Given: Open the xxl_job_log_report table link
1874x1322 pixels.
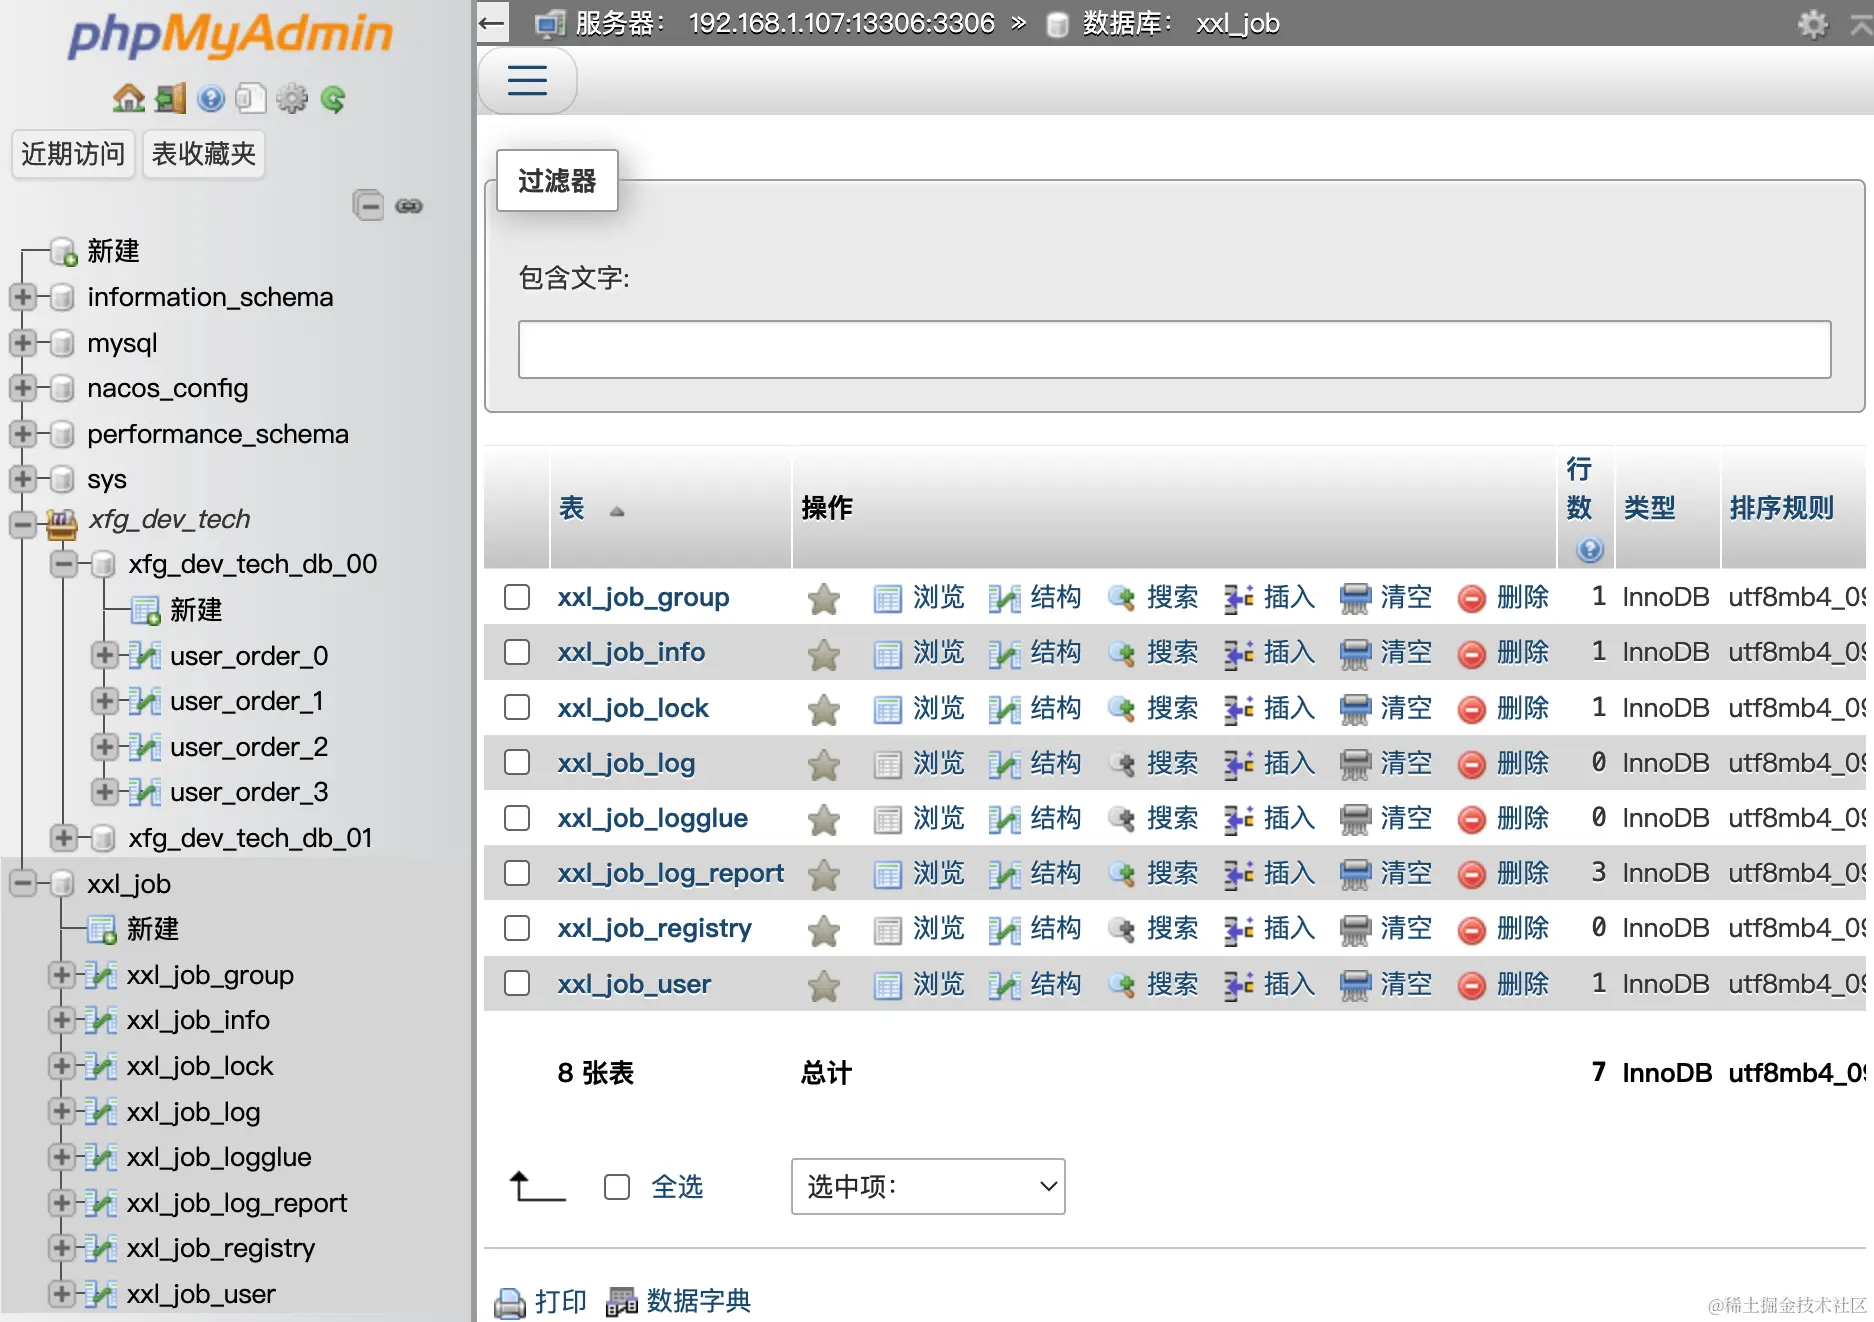Looking at the screenshot, I should tap(670, 873).
